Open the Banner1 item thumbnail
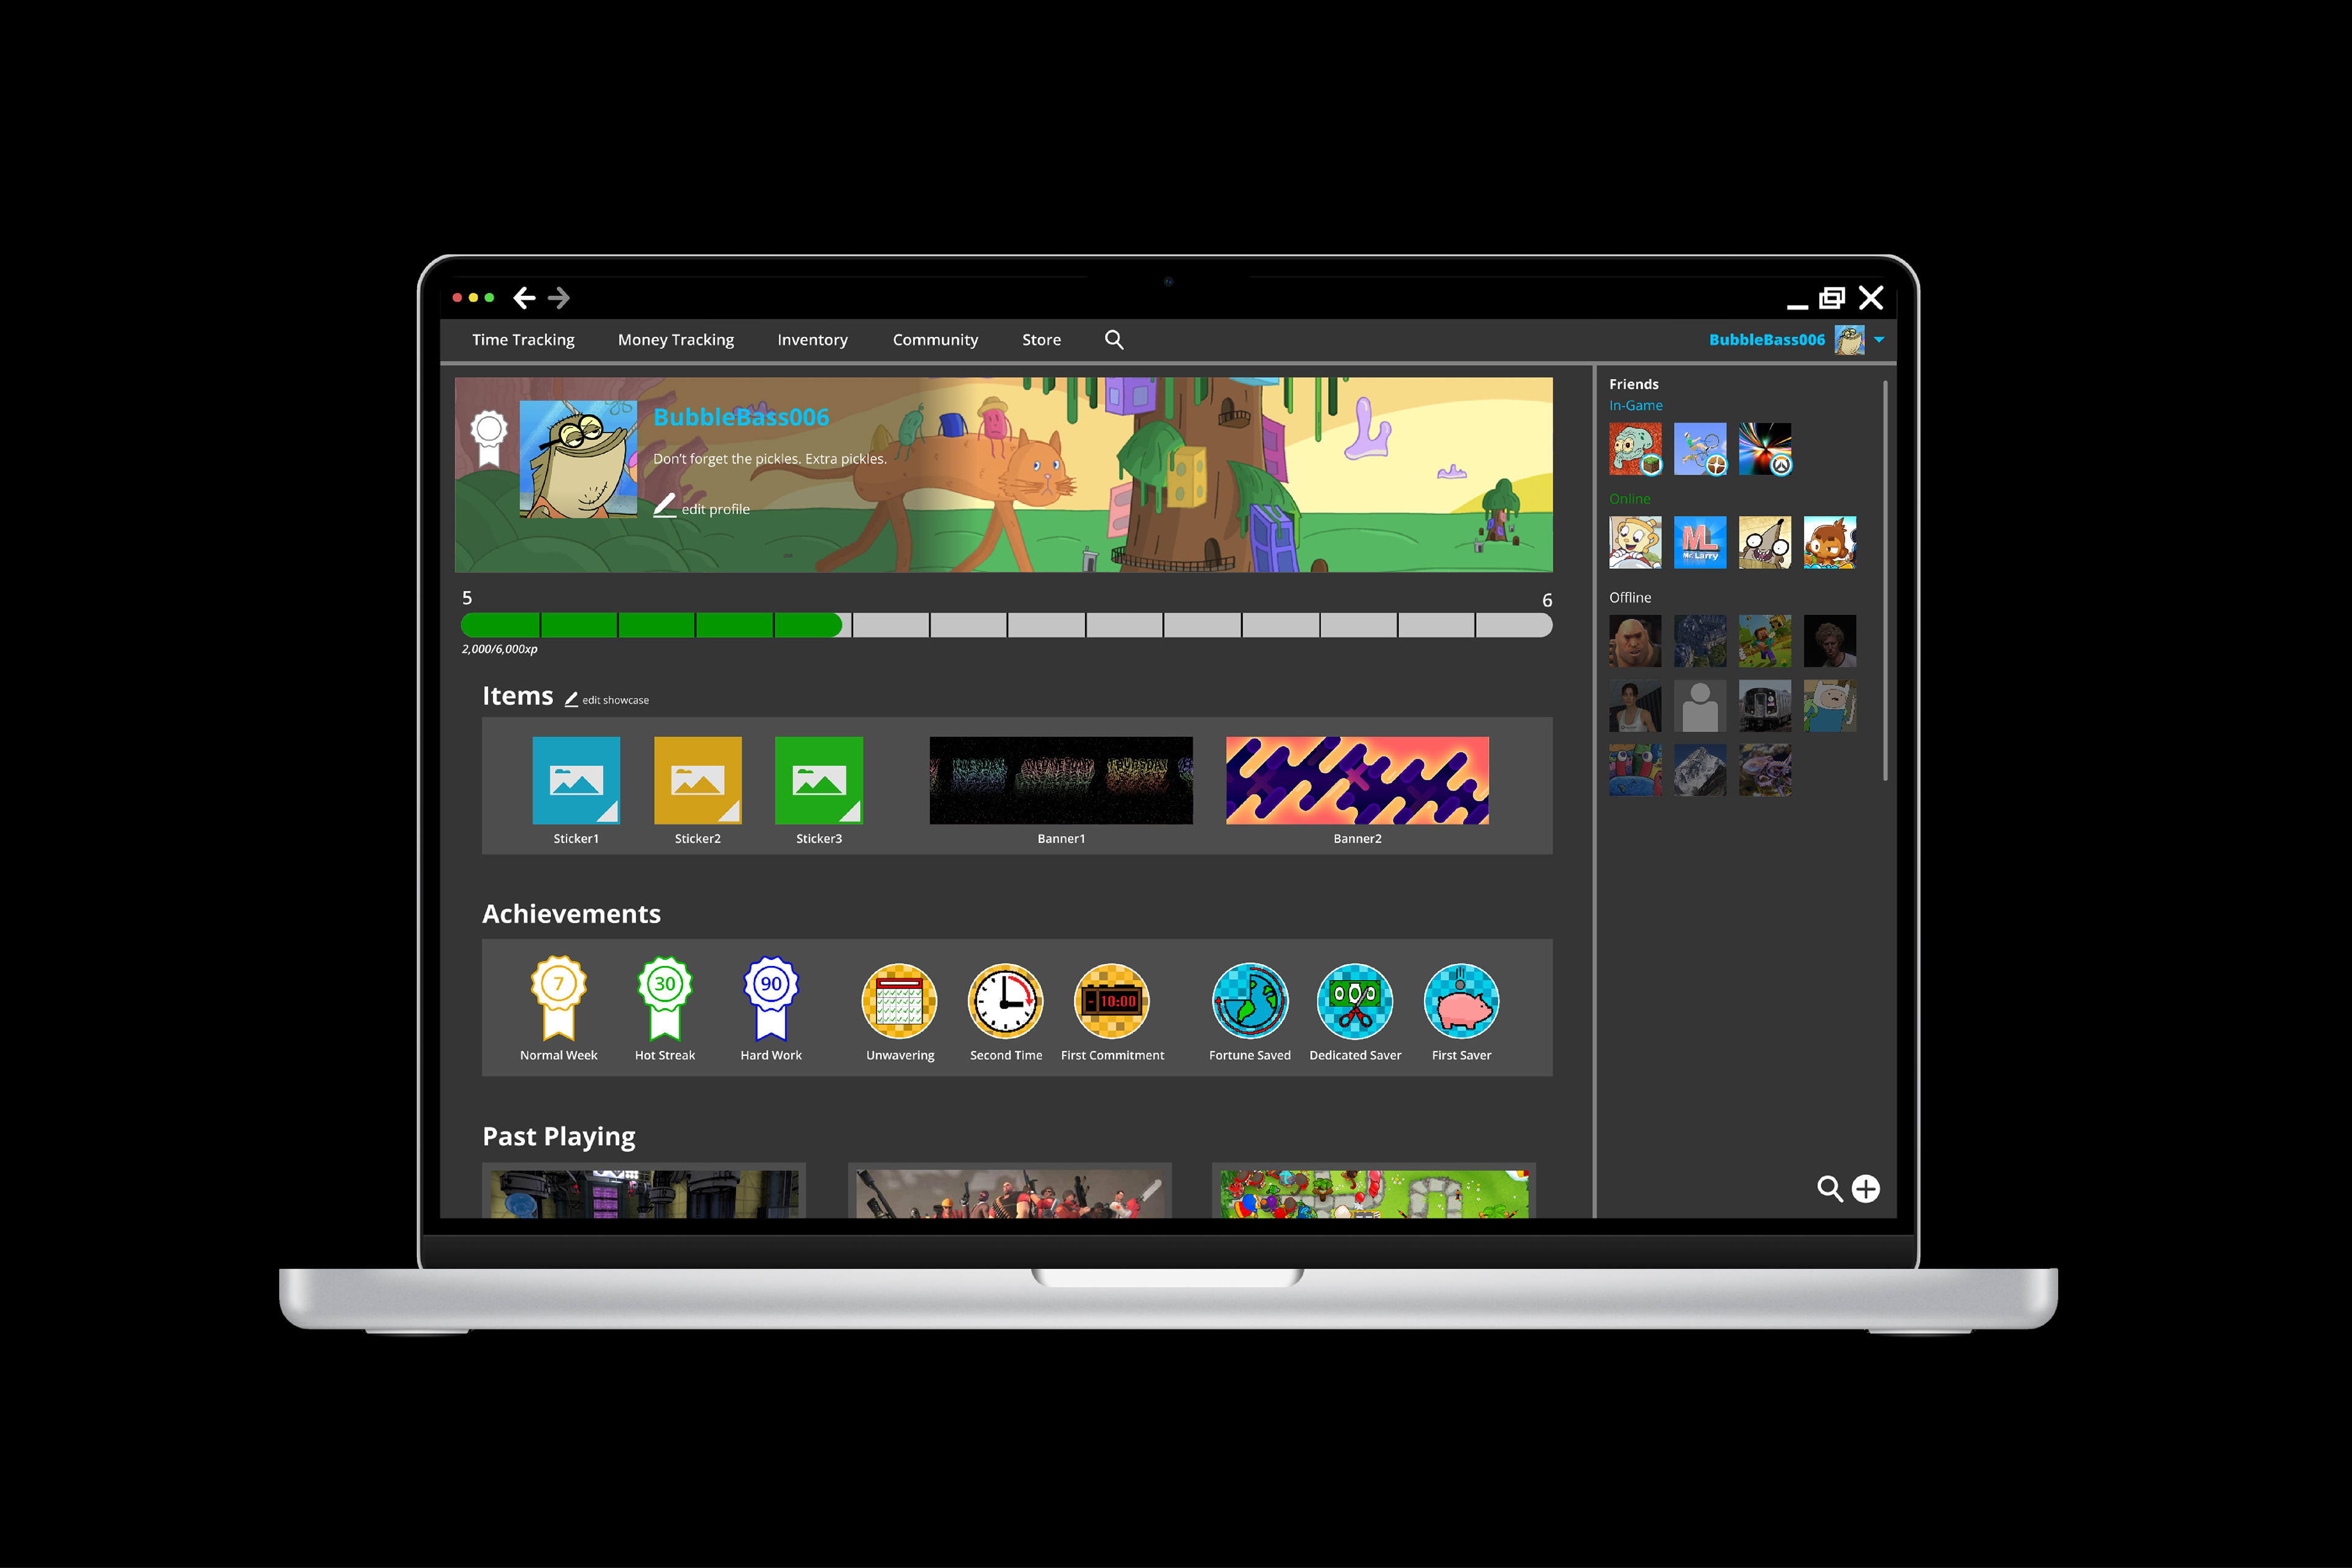Image resolution: width=2352 pixels, height=1568 pixels. pyautogui.click(x=1061, y=780)
